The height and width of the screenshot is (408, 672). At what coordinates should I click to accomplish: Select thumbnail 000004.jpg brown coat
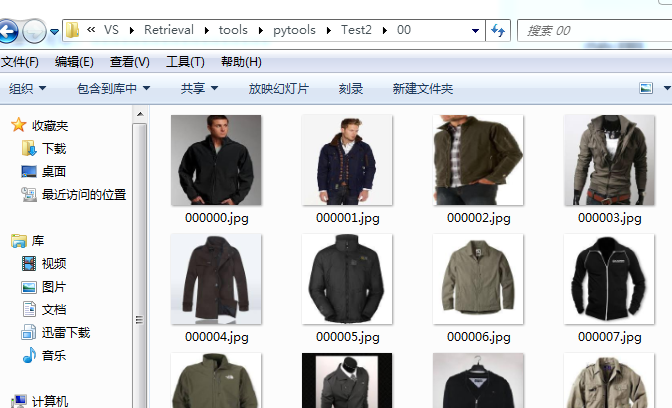(x=216, y=279)
